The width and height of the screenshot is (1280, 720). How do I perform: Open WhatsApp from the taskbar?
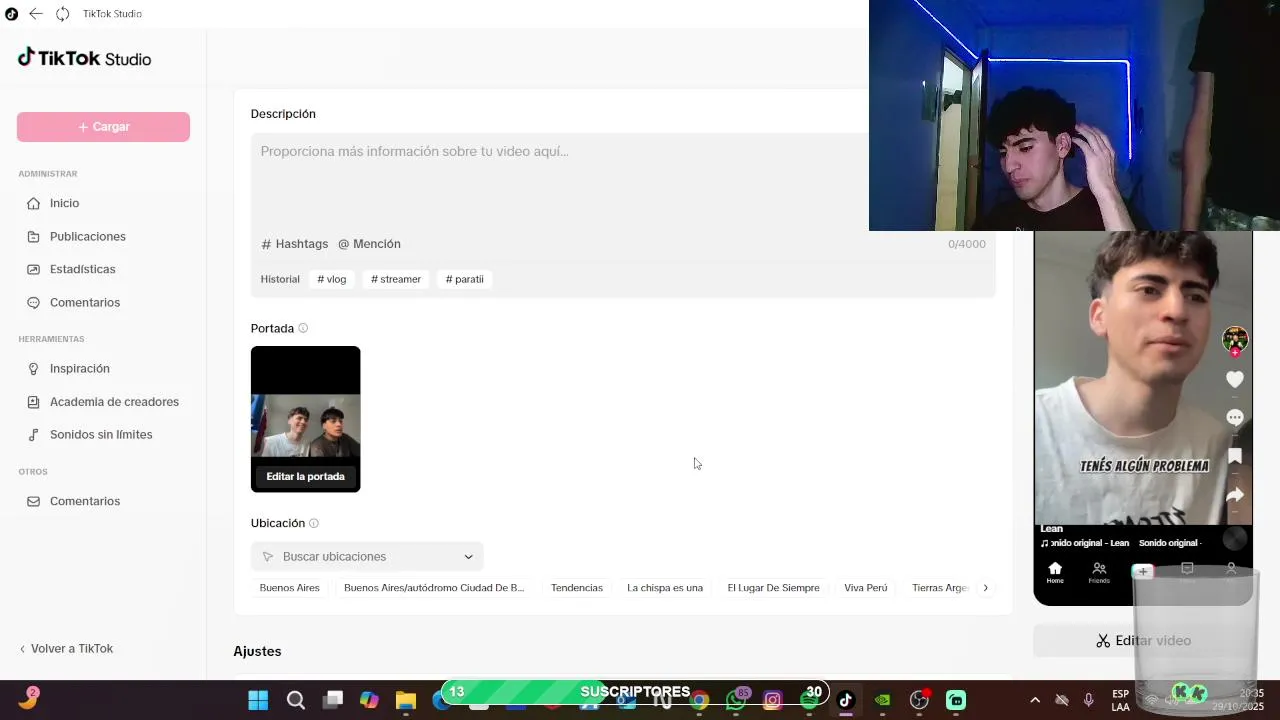click(736, 700)
